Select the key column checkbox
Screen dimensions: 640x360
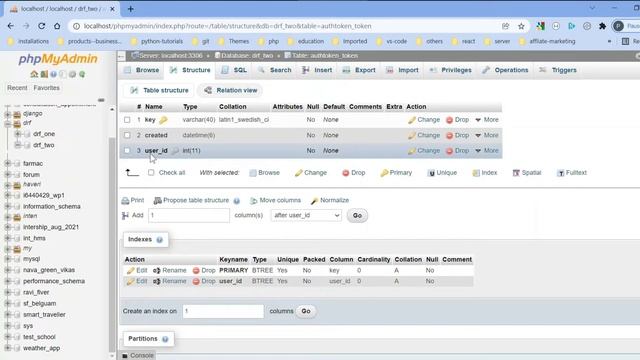[127, 120]
